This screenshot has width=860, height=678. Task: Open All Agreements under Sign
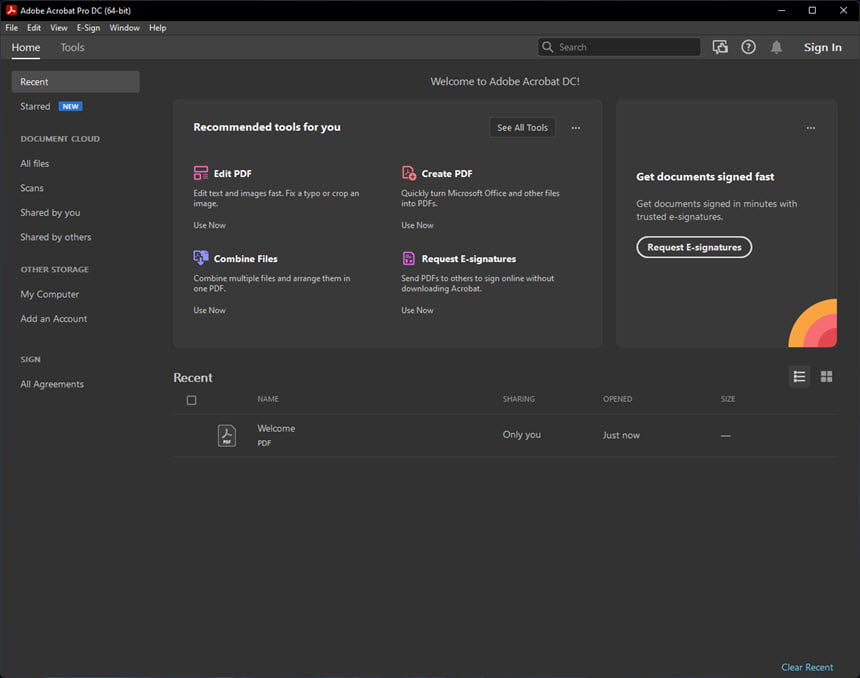point(52,384)
